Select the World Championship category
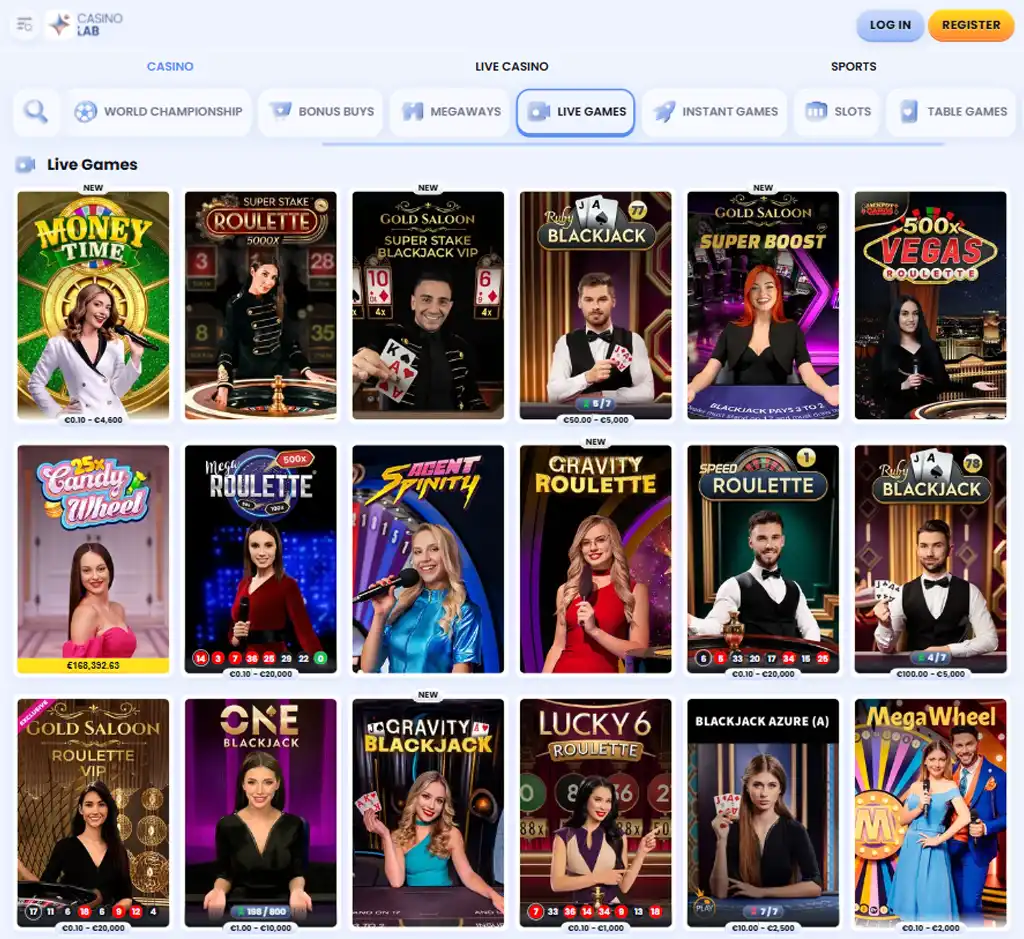Screen dimensions: 1024x939 click(x=158, y=112)
